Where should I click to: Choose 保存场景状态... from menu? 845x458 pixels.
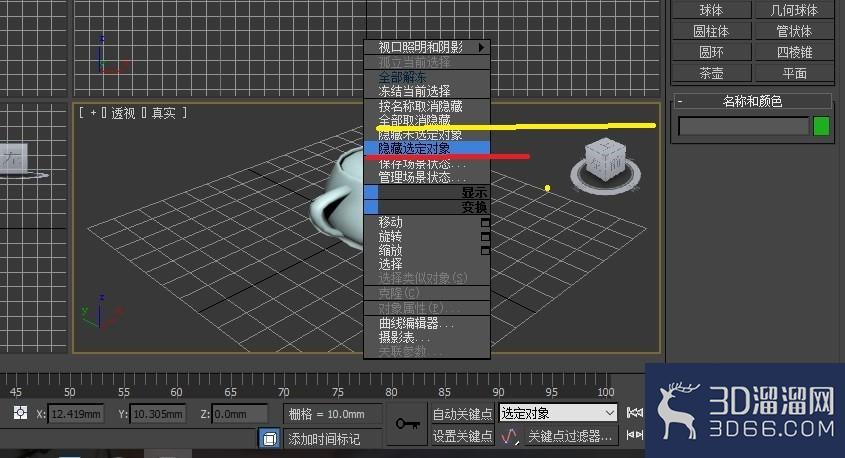click(x=427, y=163)
